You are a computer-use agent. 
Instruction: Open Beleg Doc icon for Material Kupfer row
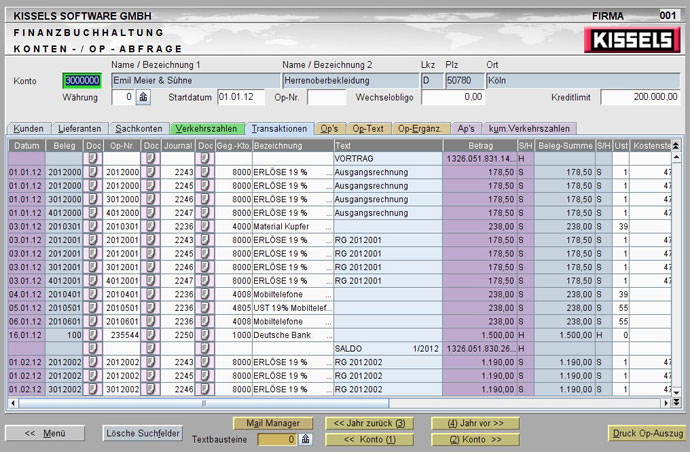pyautogui.click(x=93, y=227)
